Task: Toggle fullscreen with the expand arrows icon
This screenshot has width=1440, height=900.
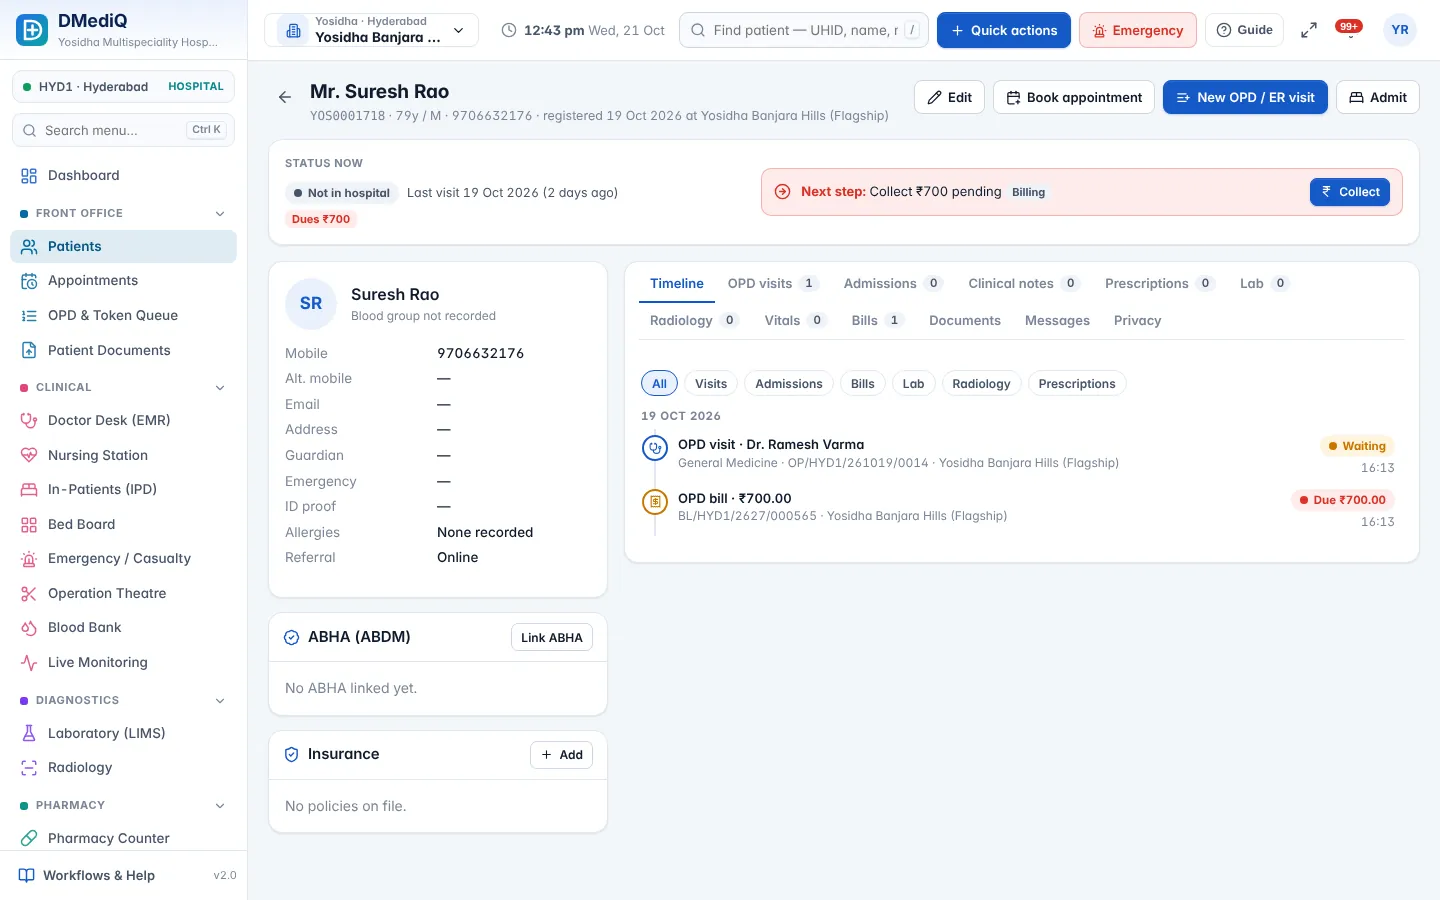Action: point(1308,30)
